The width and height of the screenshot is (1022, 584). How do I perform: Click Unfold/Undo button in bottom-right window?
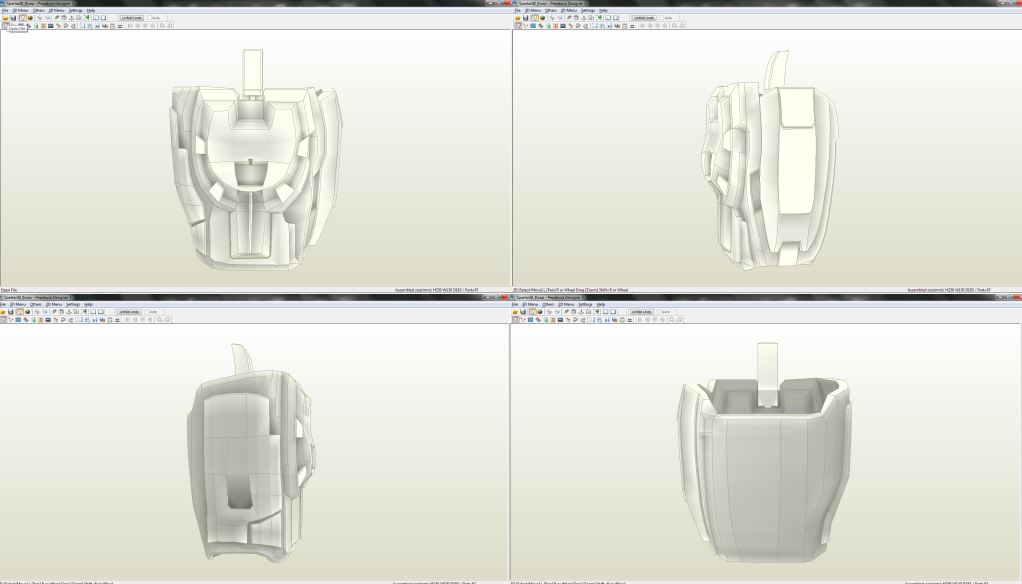(x=641, y=312)
